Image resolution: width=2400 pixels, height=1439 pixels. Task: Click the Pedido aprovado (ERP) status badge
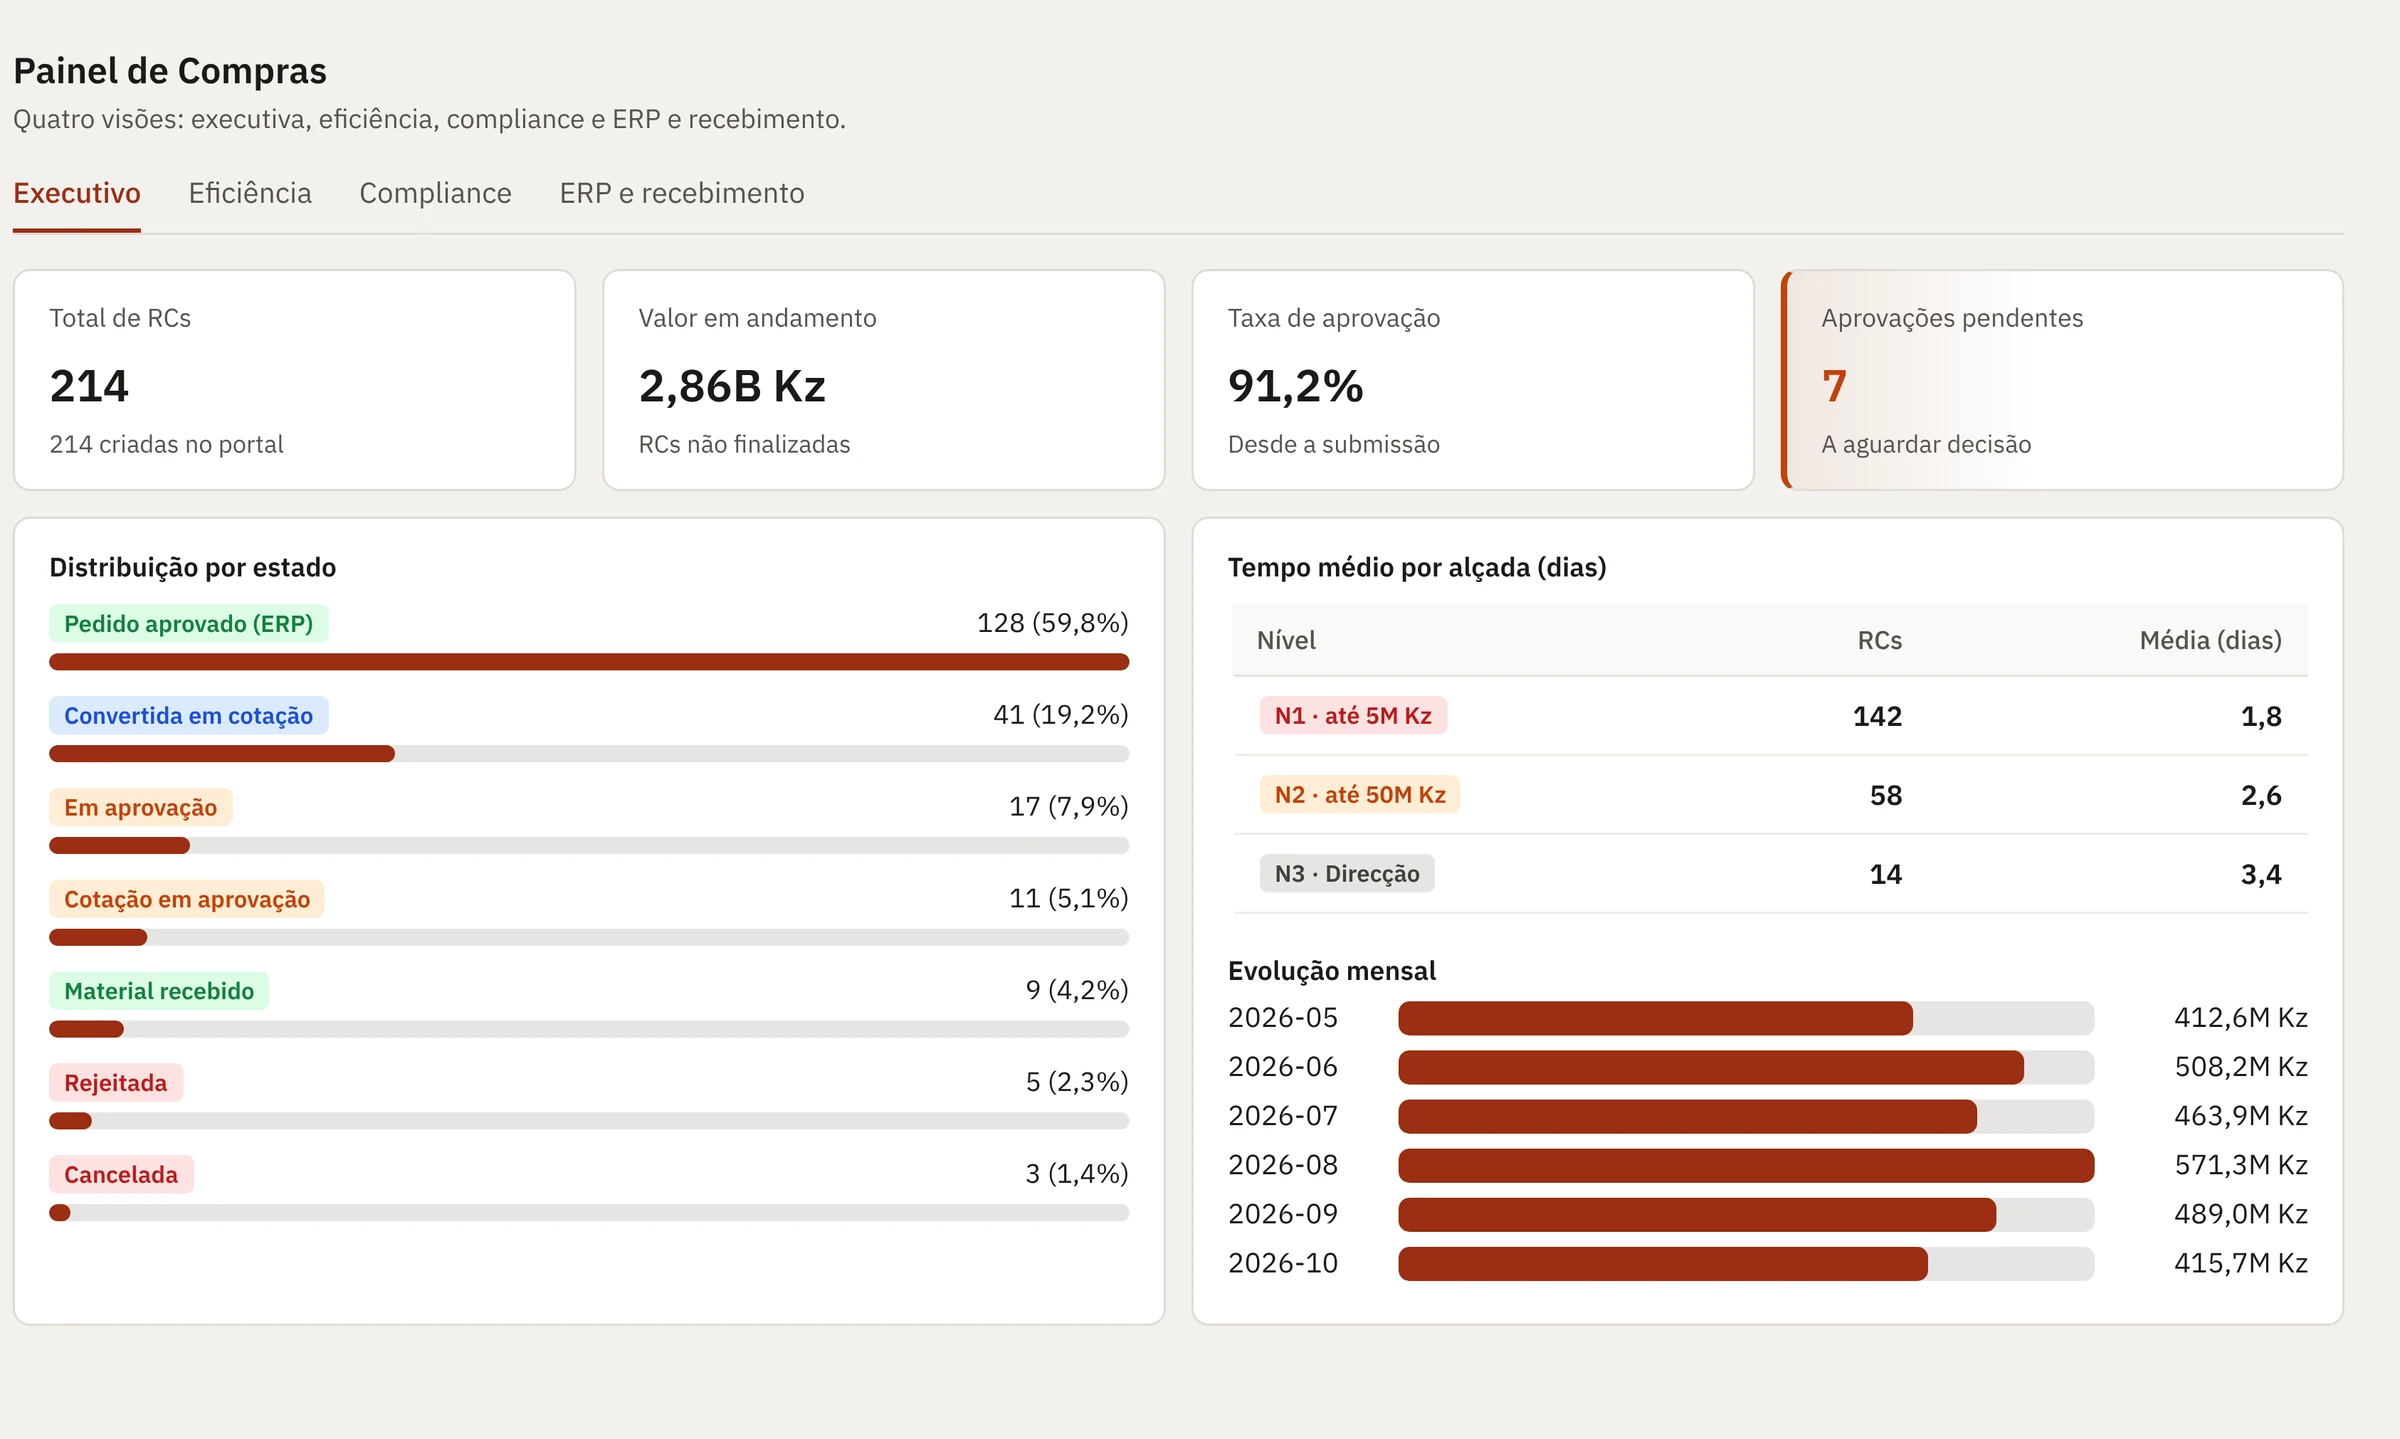(189, 624)
